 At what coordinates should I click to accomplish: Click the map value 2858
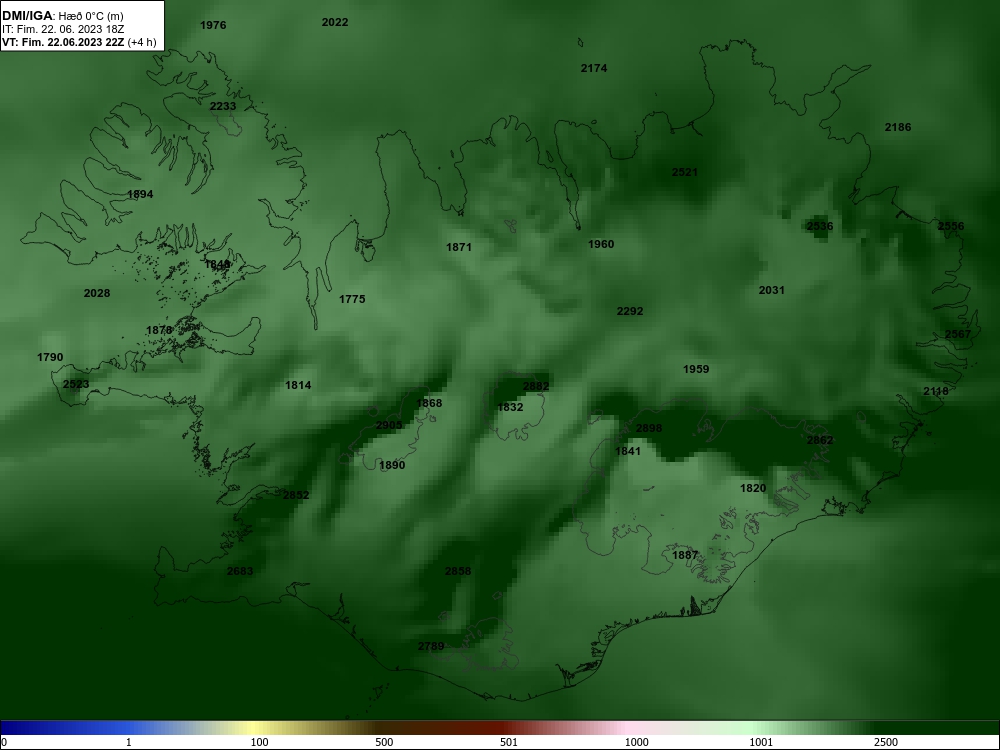click(x=458, y=571)
